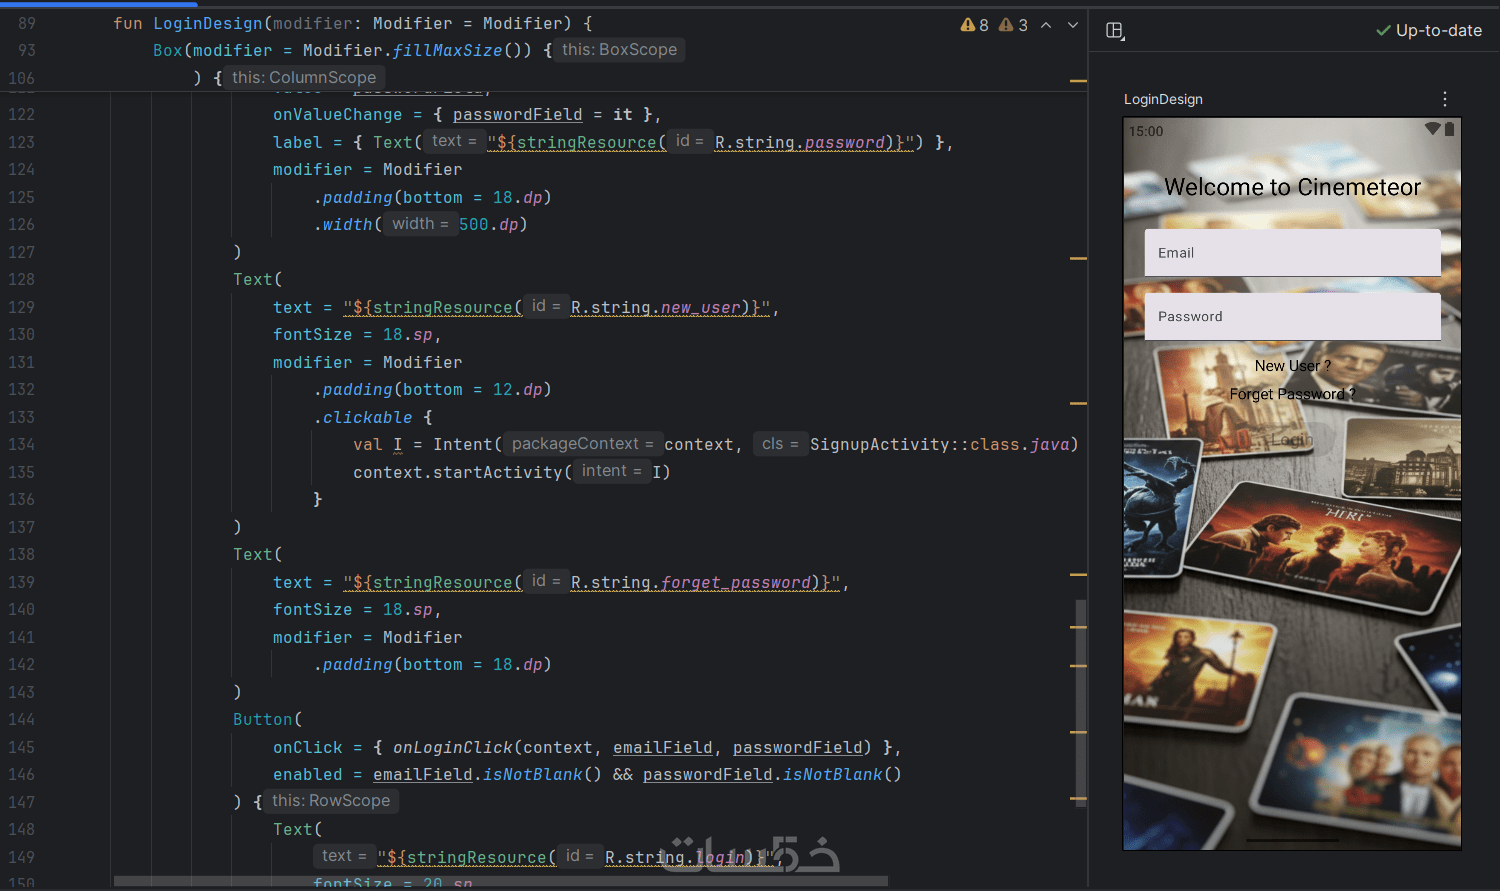Click the horizontal editor scrollbar
This screenshot has width=1500, height=891.
500,881
